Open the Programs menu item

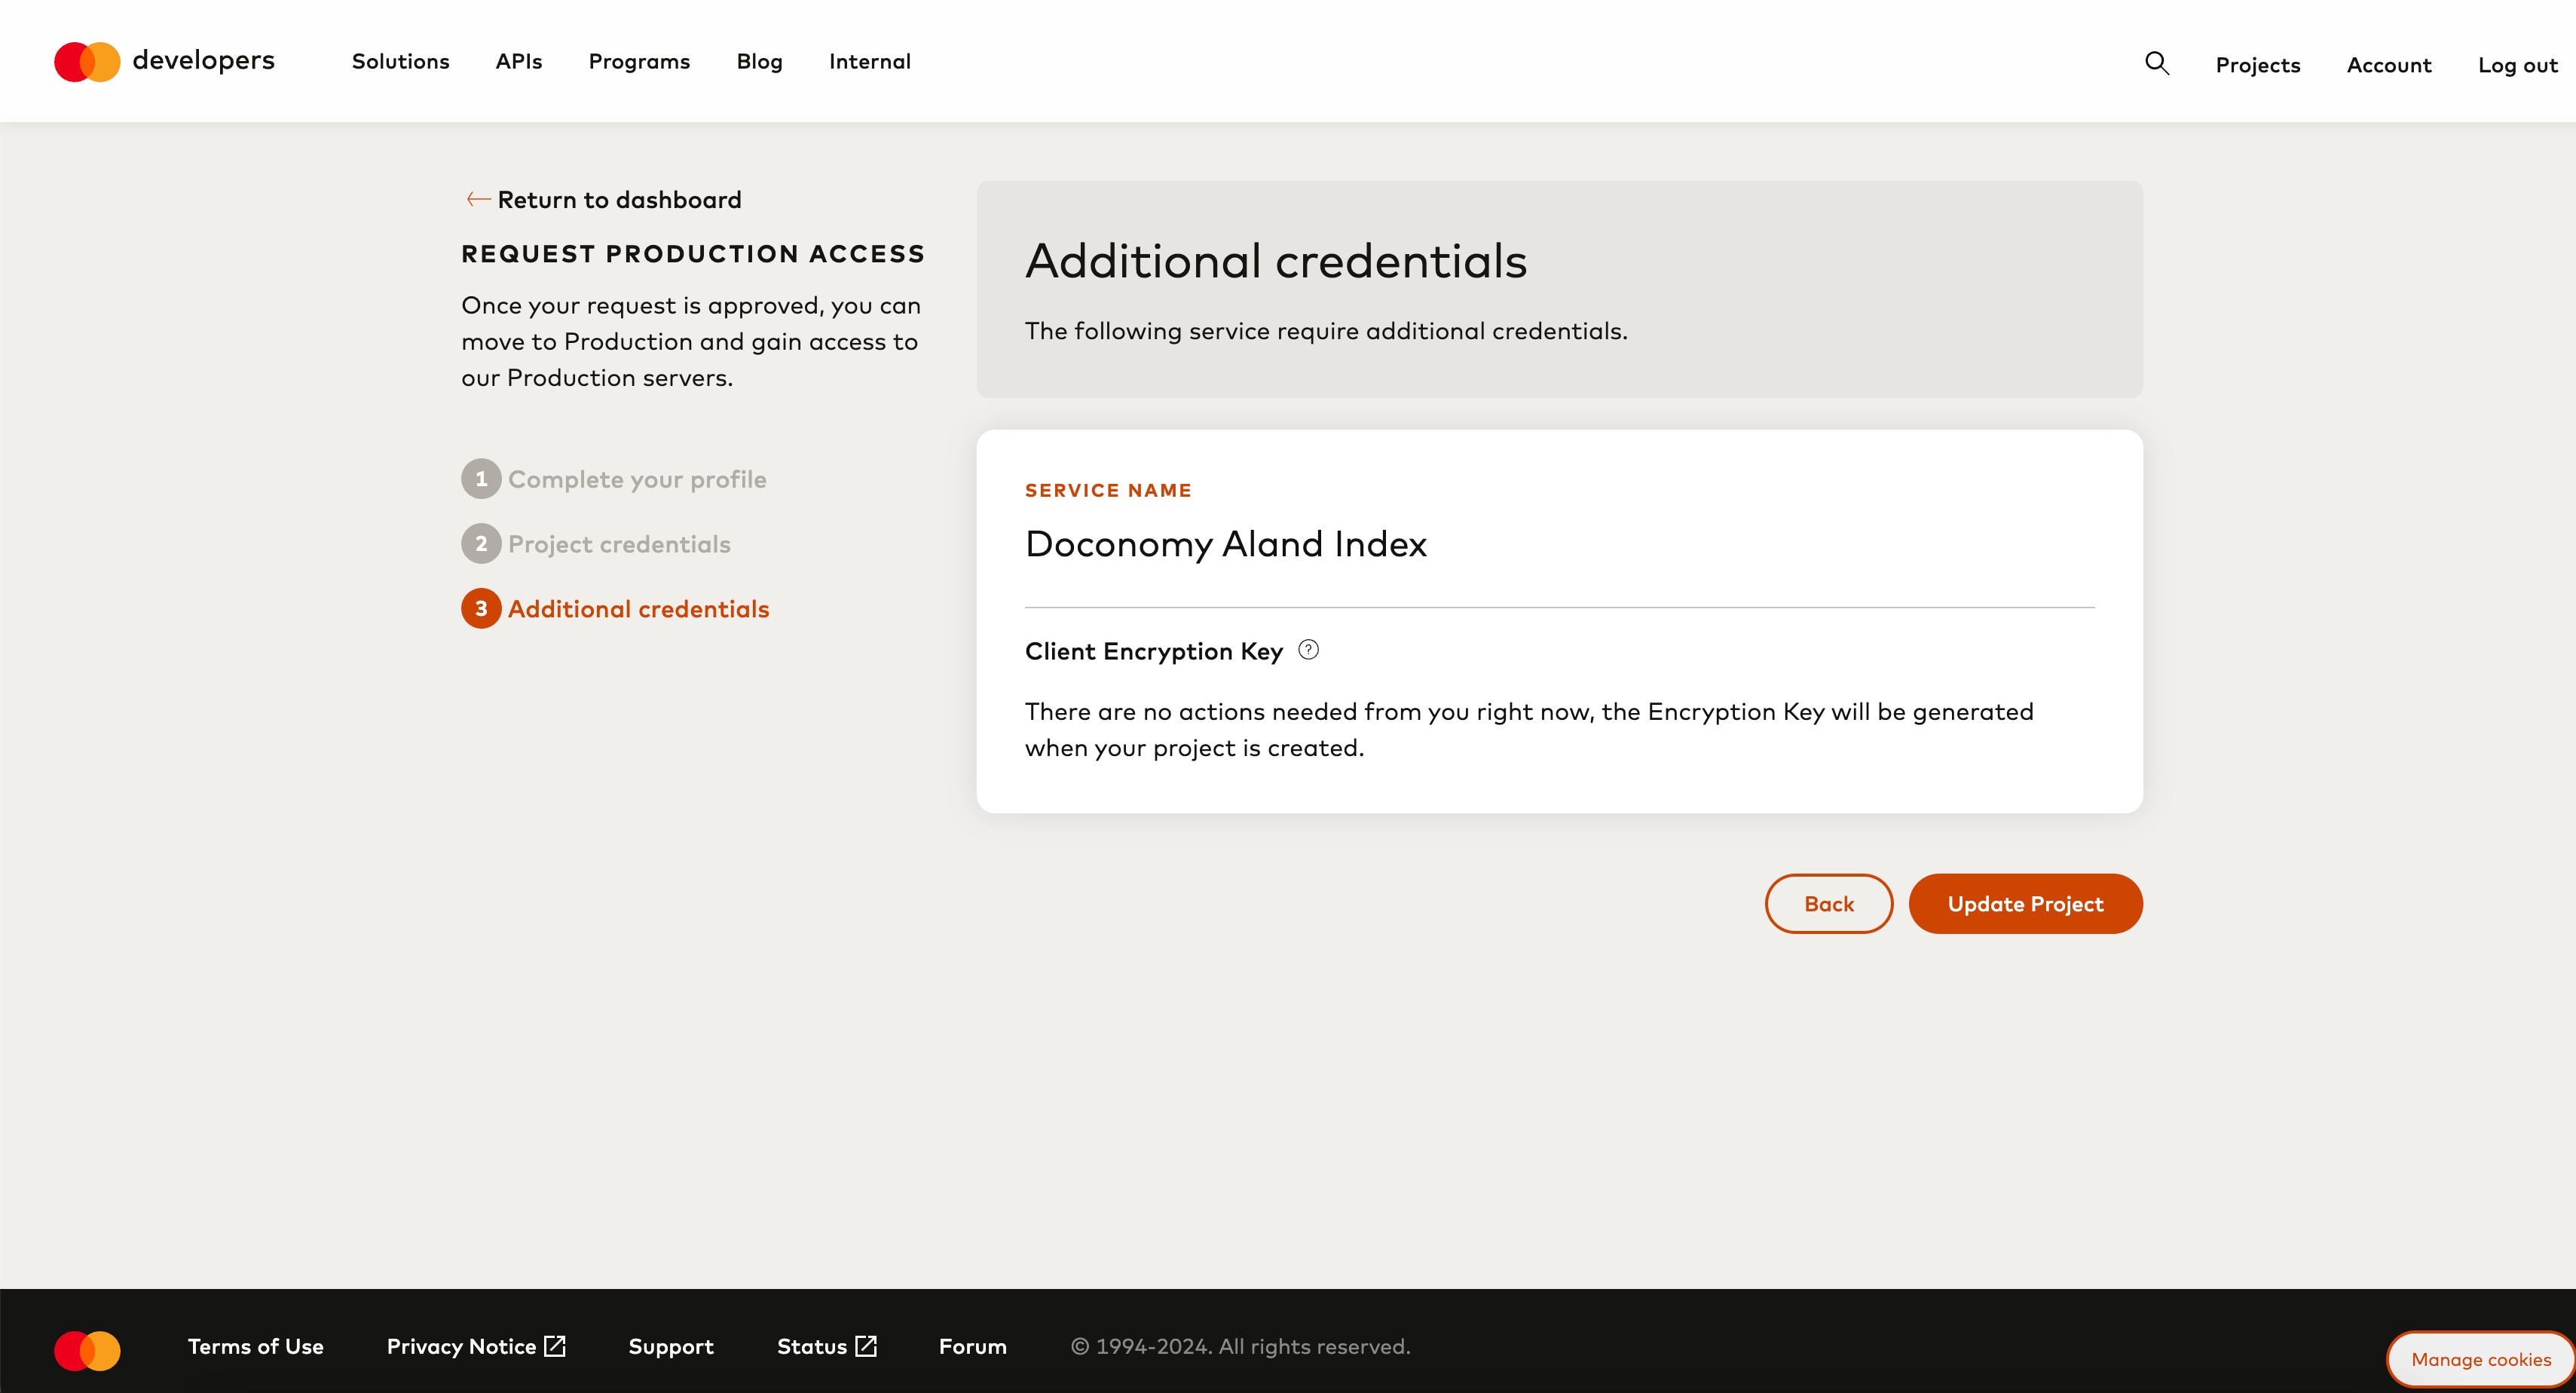point(639,61)
